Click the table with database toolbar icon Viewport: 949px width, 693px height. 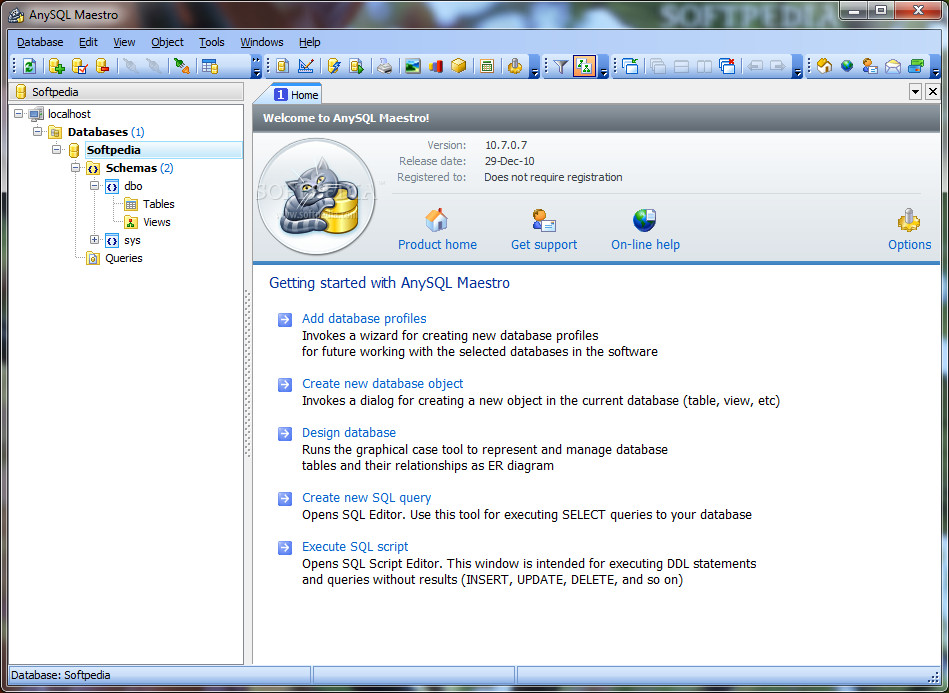[210, 66]
